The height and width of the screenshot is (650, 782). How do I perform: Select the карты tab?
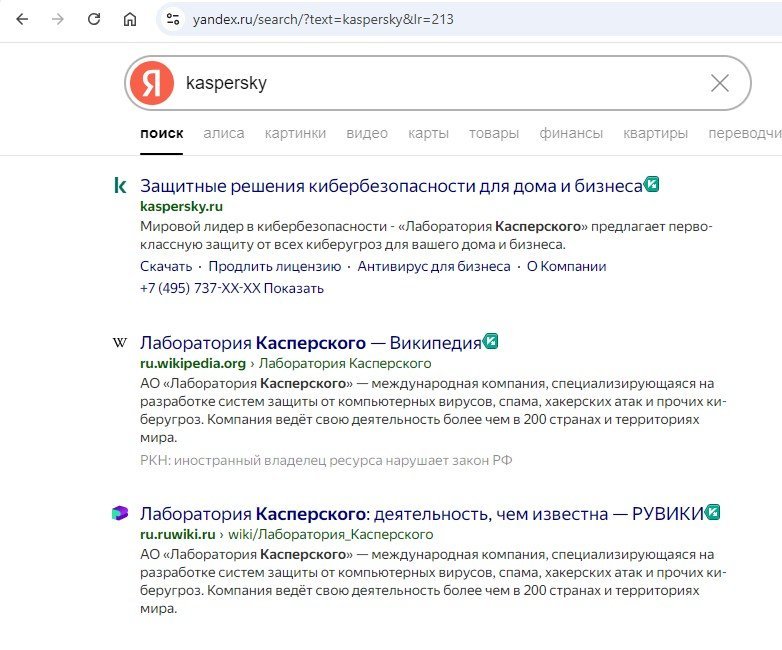[428, 133]
